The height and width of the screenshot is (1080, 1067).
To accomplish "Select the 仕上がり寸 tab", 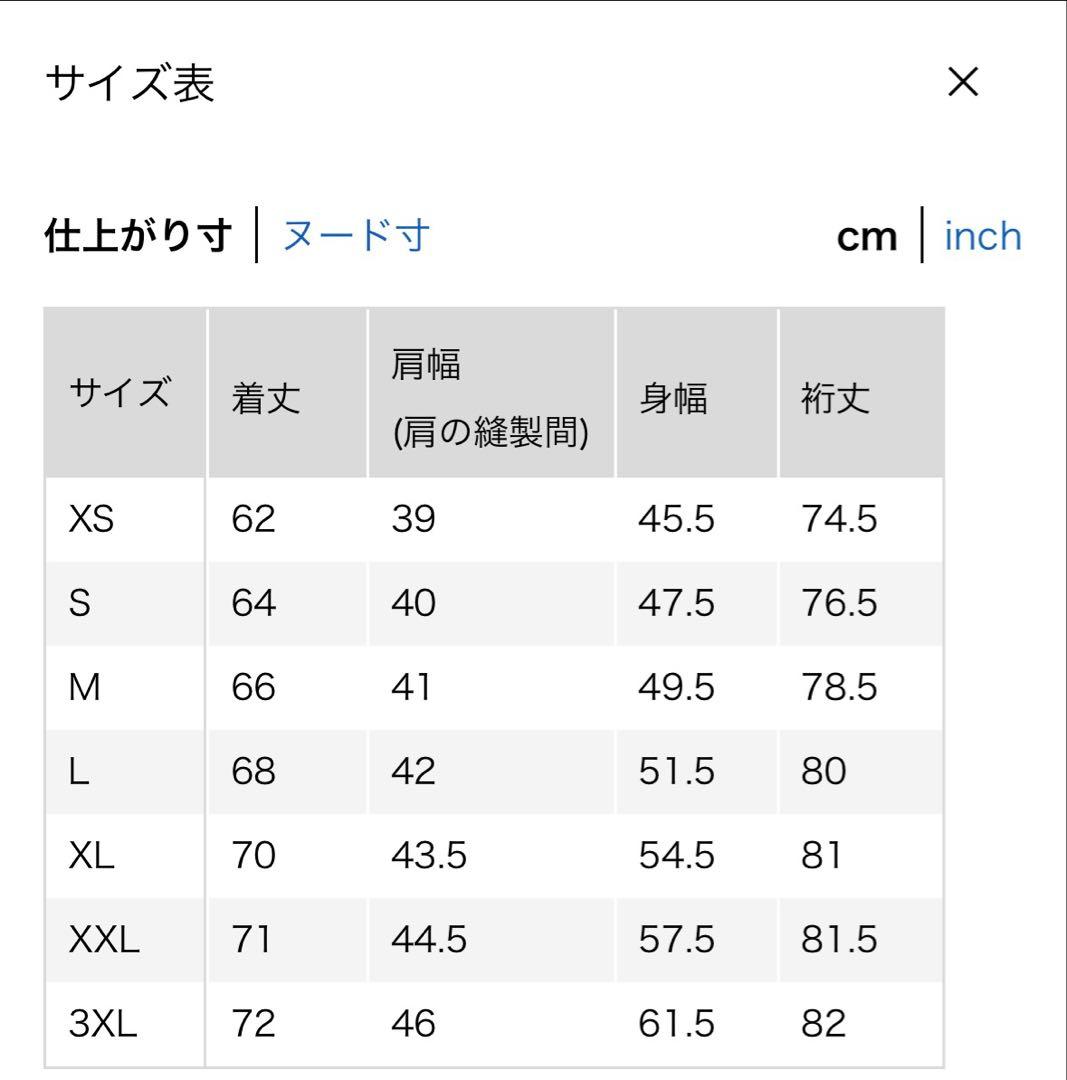I will point(138,236).
